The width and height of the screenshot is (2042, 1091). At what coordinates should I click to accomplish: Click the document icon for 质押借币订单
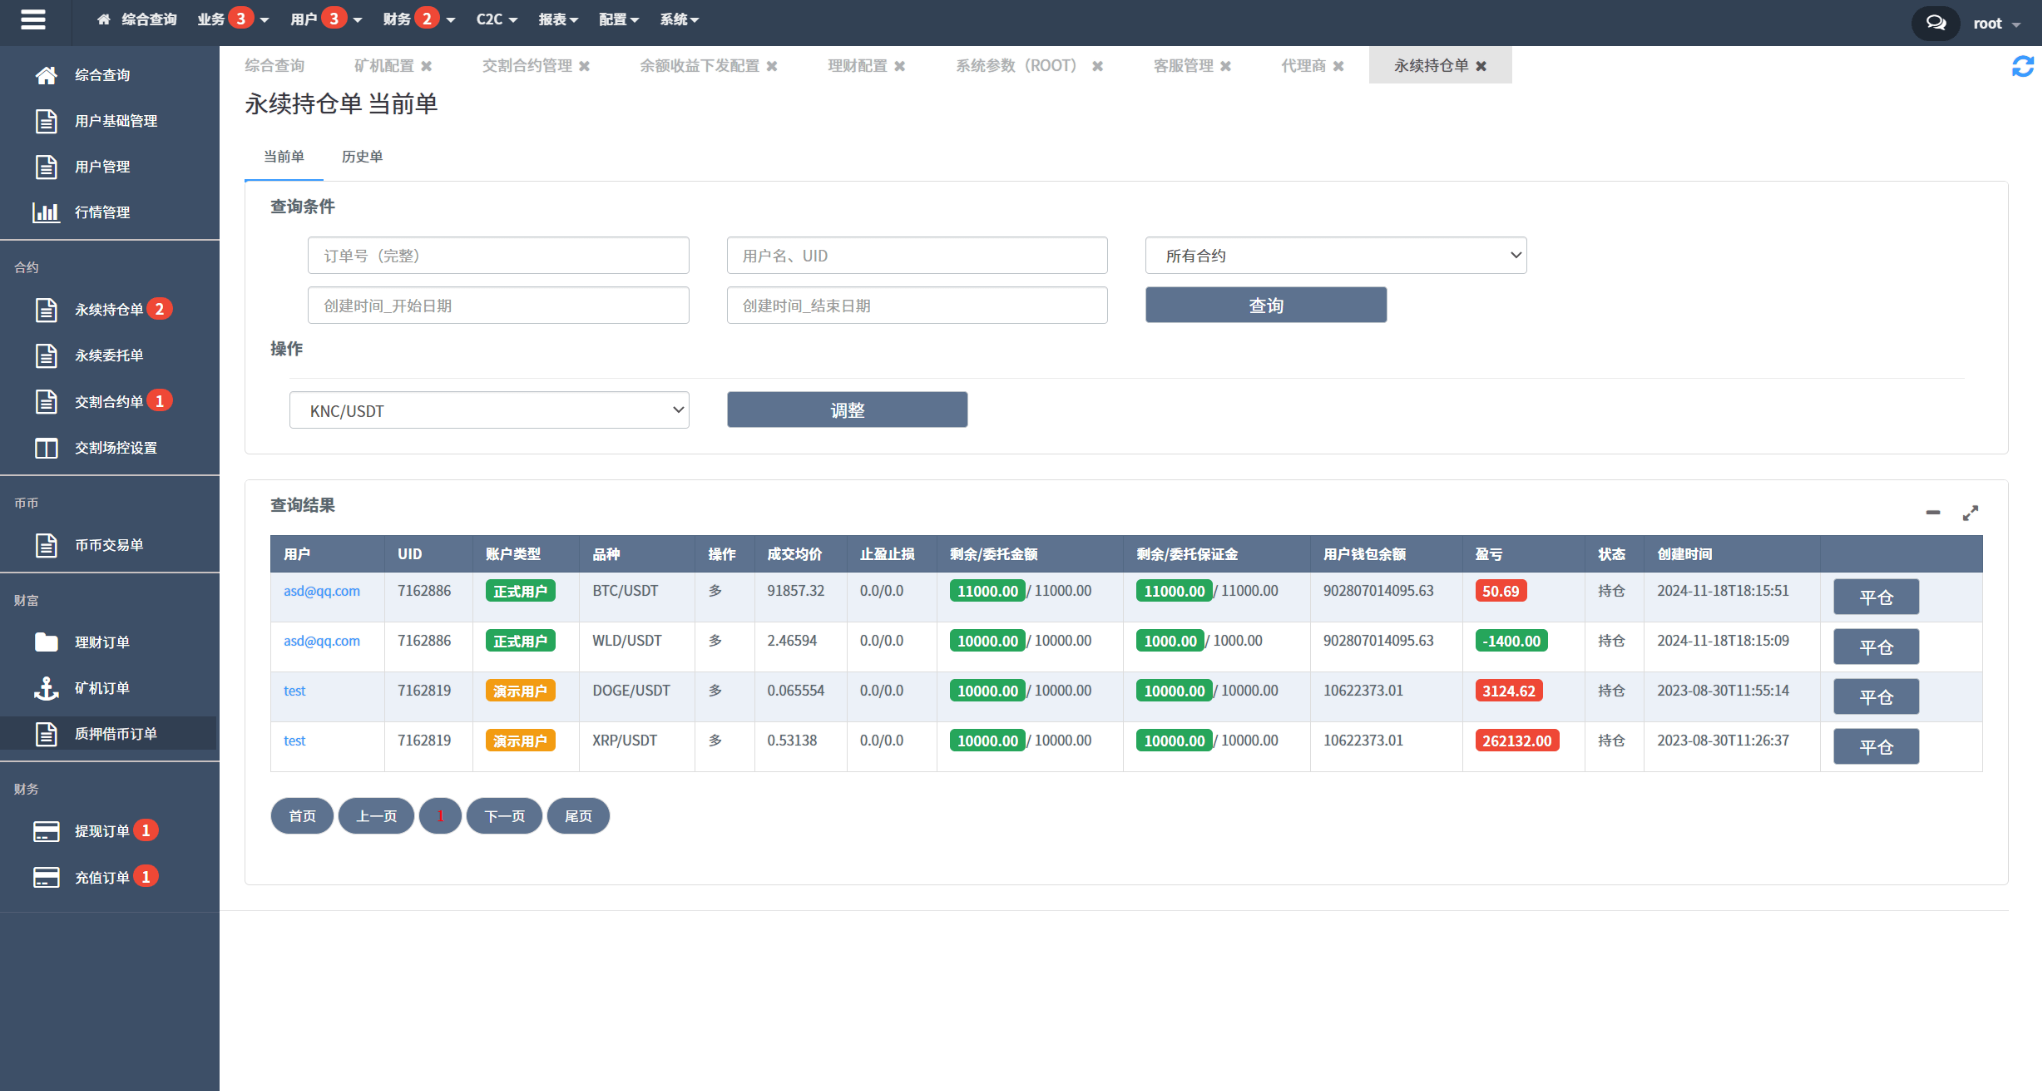[46, 734]
